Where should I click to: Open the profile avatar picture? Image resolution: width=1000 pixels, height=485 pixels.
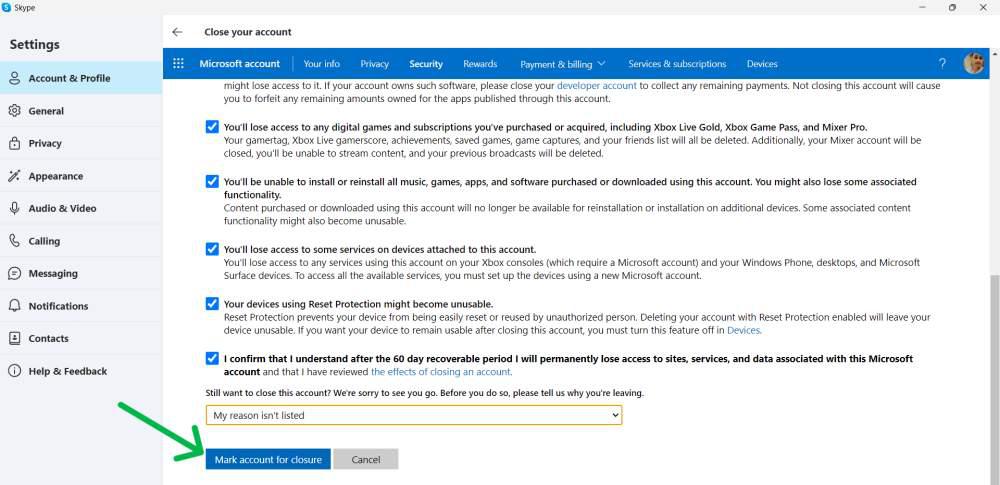pos(973,64)
